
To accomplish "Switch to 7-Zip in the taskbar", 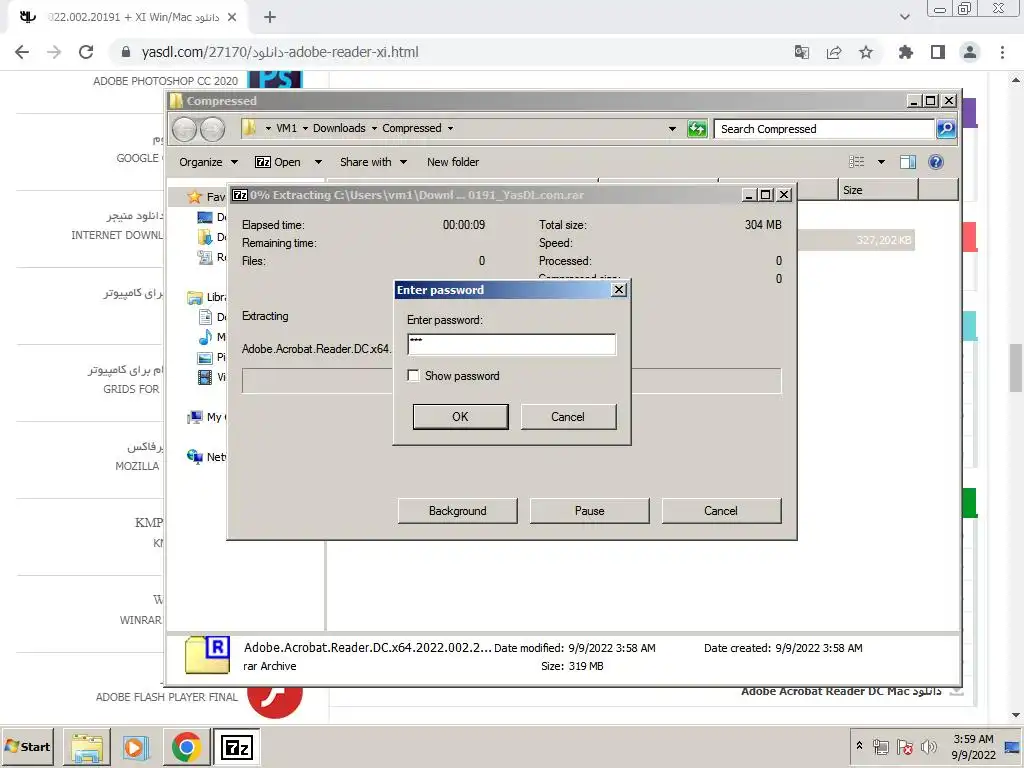I will (x=236, y=746).
